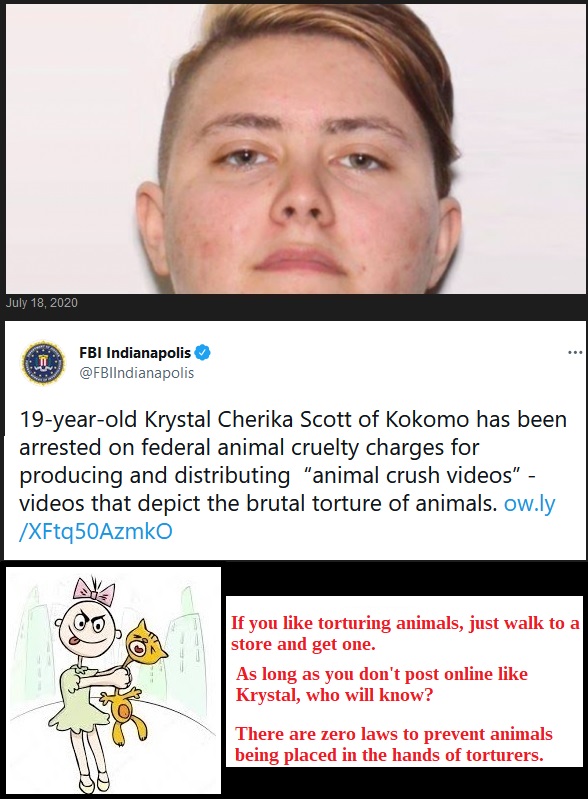Open the large face photo at top
588x799 pixels.
296,149
